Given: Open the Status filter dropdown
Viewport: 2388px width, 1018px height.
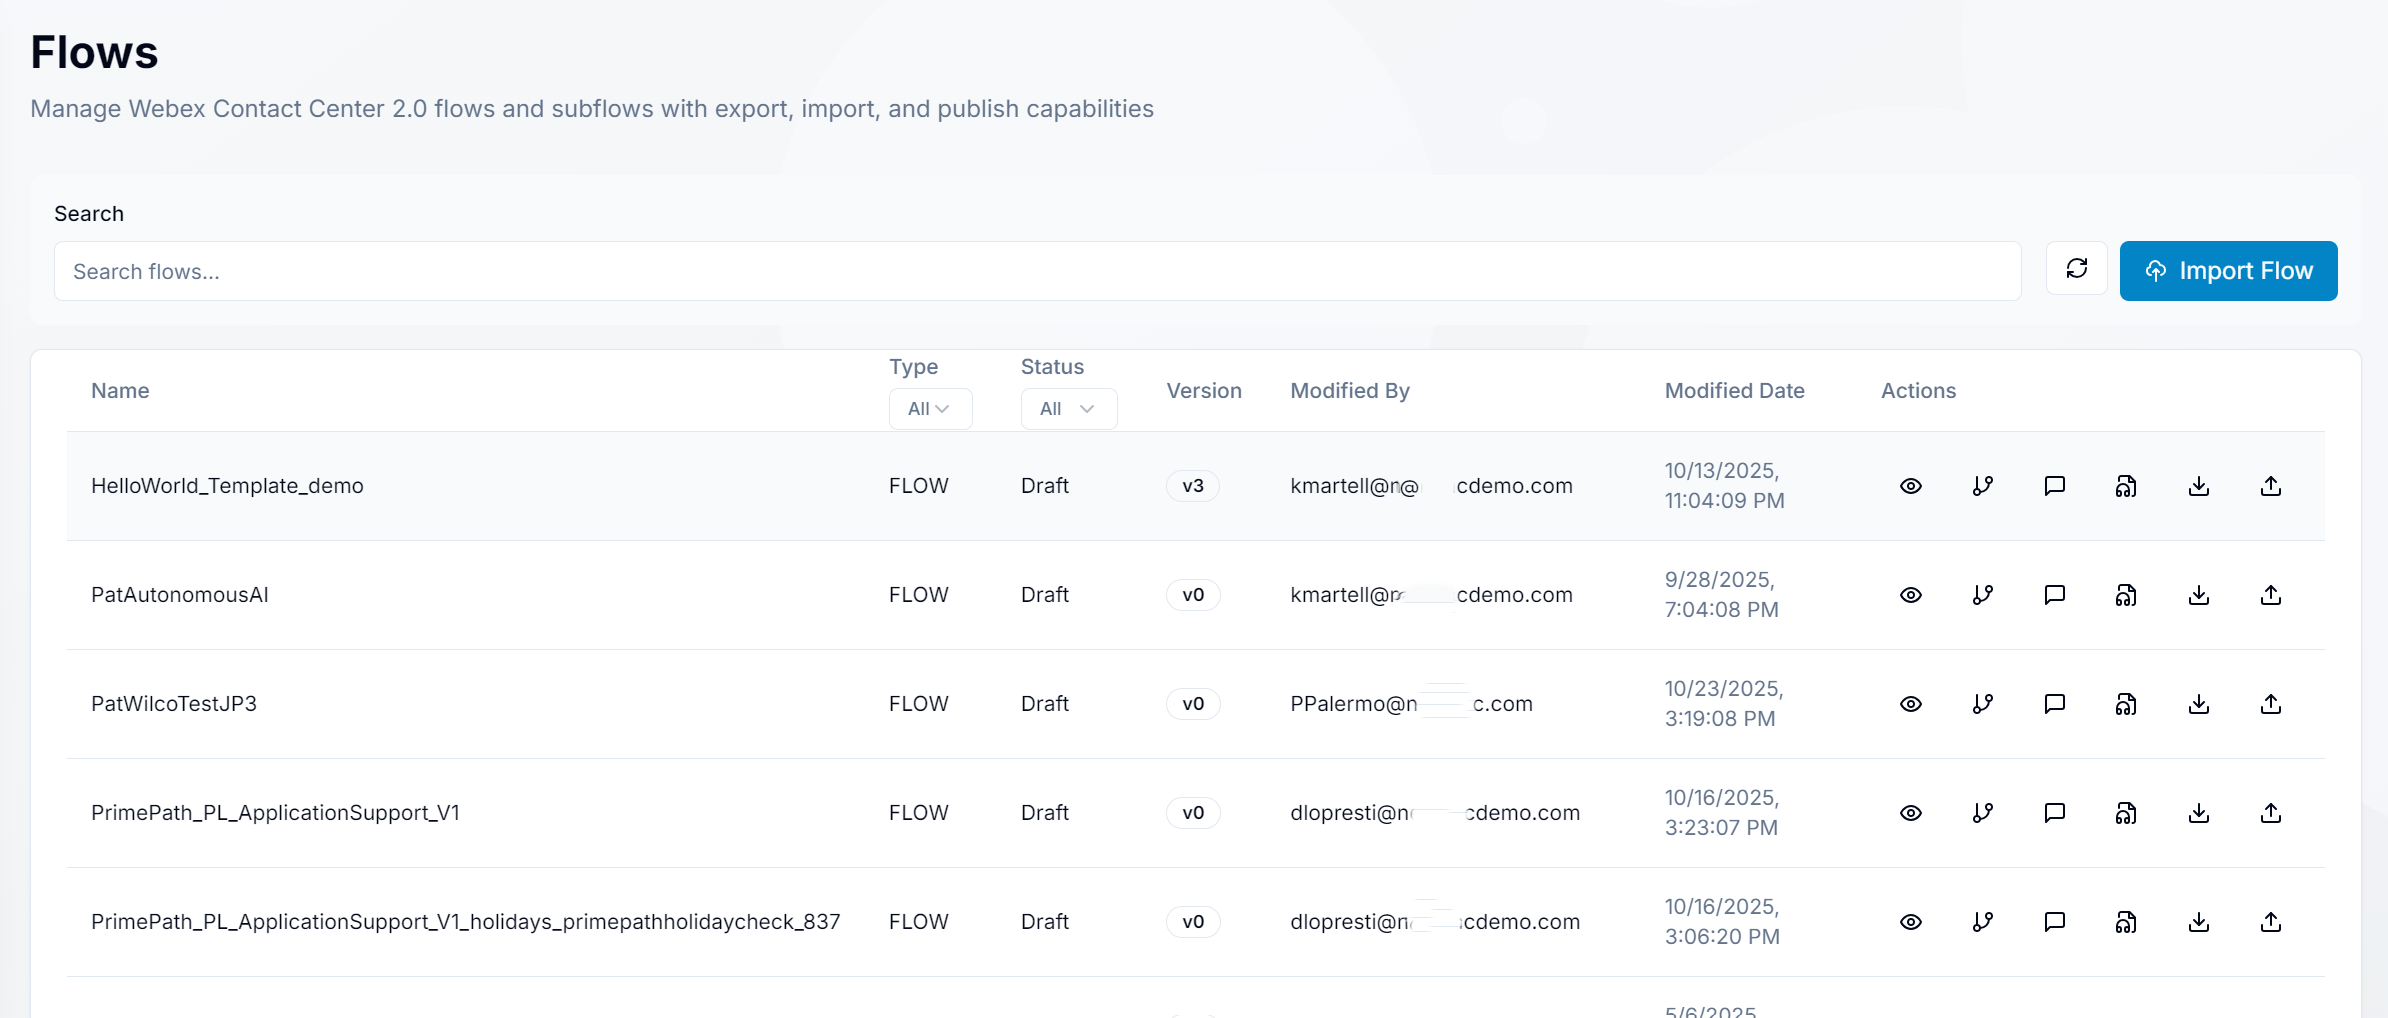Looking at the screenshot, I should (x=1068, y=408).
